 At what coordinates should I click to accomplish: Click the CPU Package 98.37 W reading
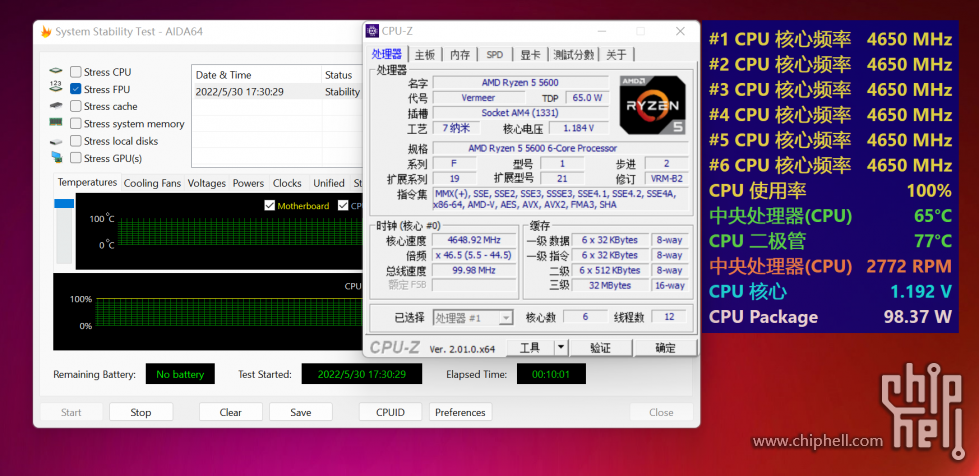click(x=830, y=317)
